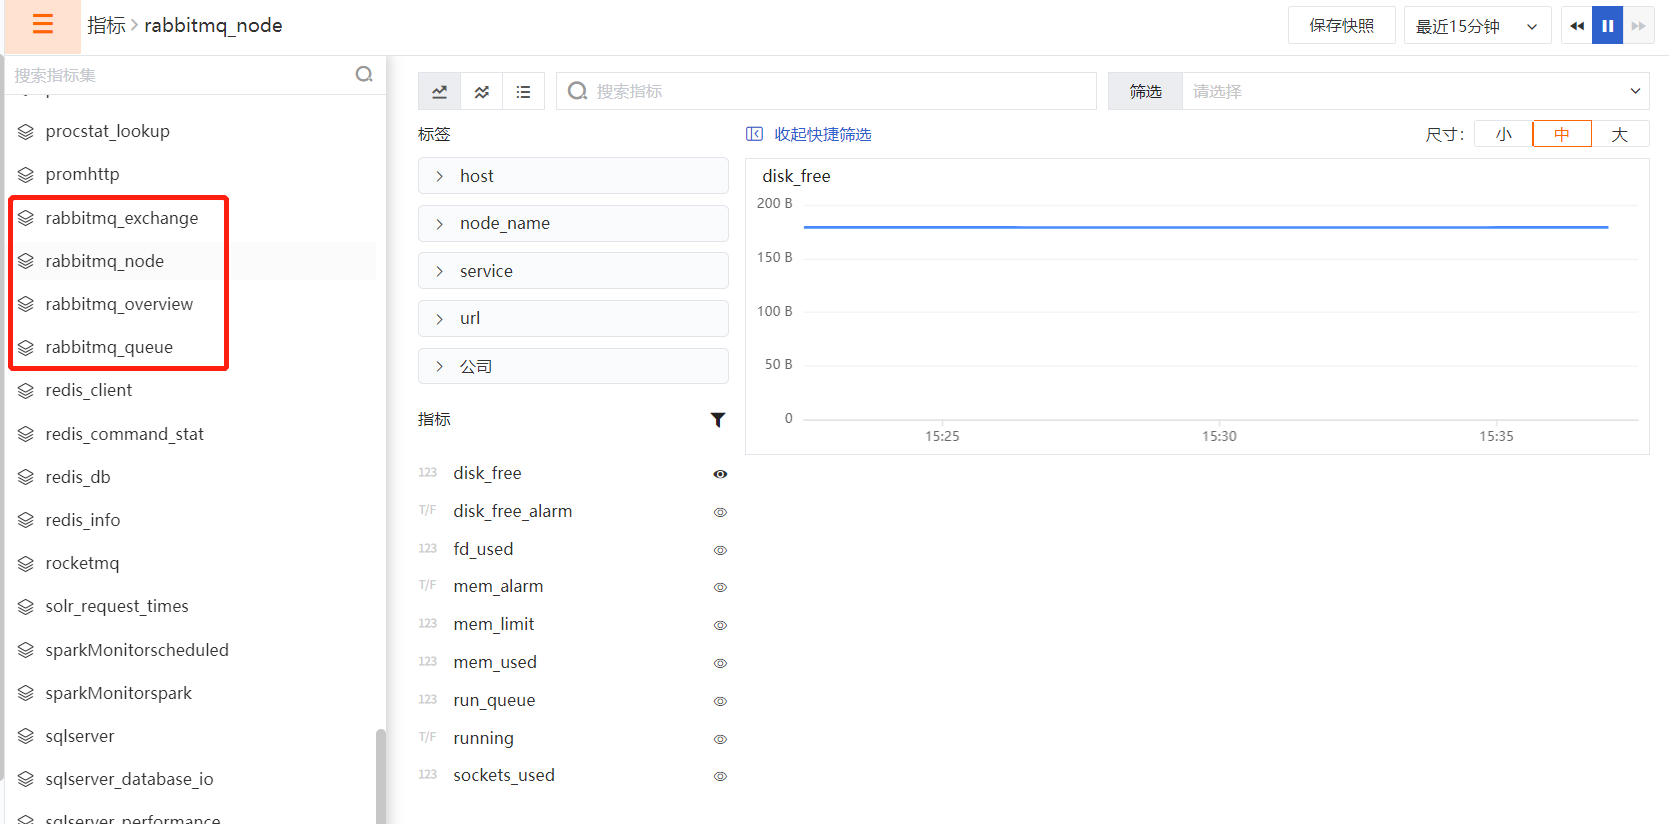Switch to list view mode
1669x824 pixels.
[523, 91]
